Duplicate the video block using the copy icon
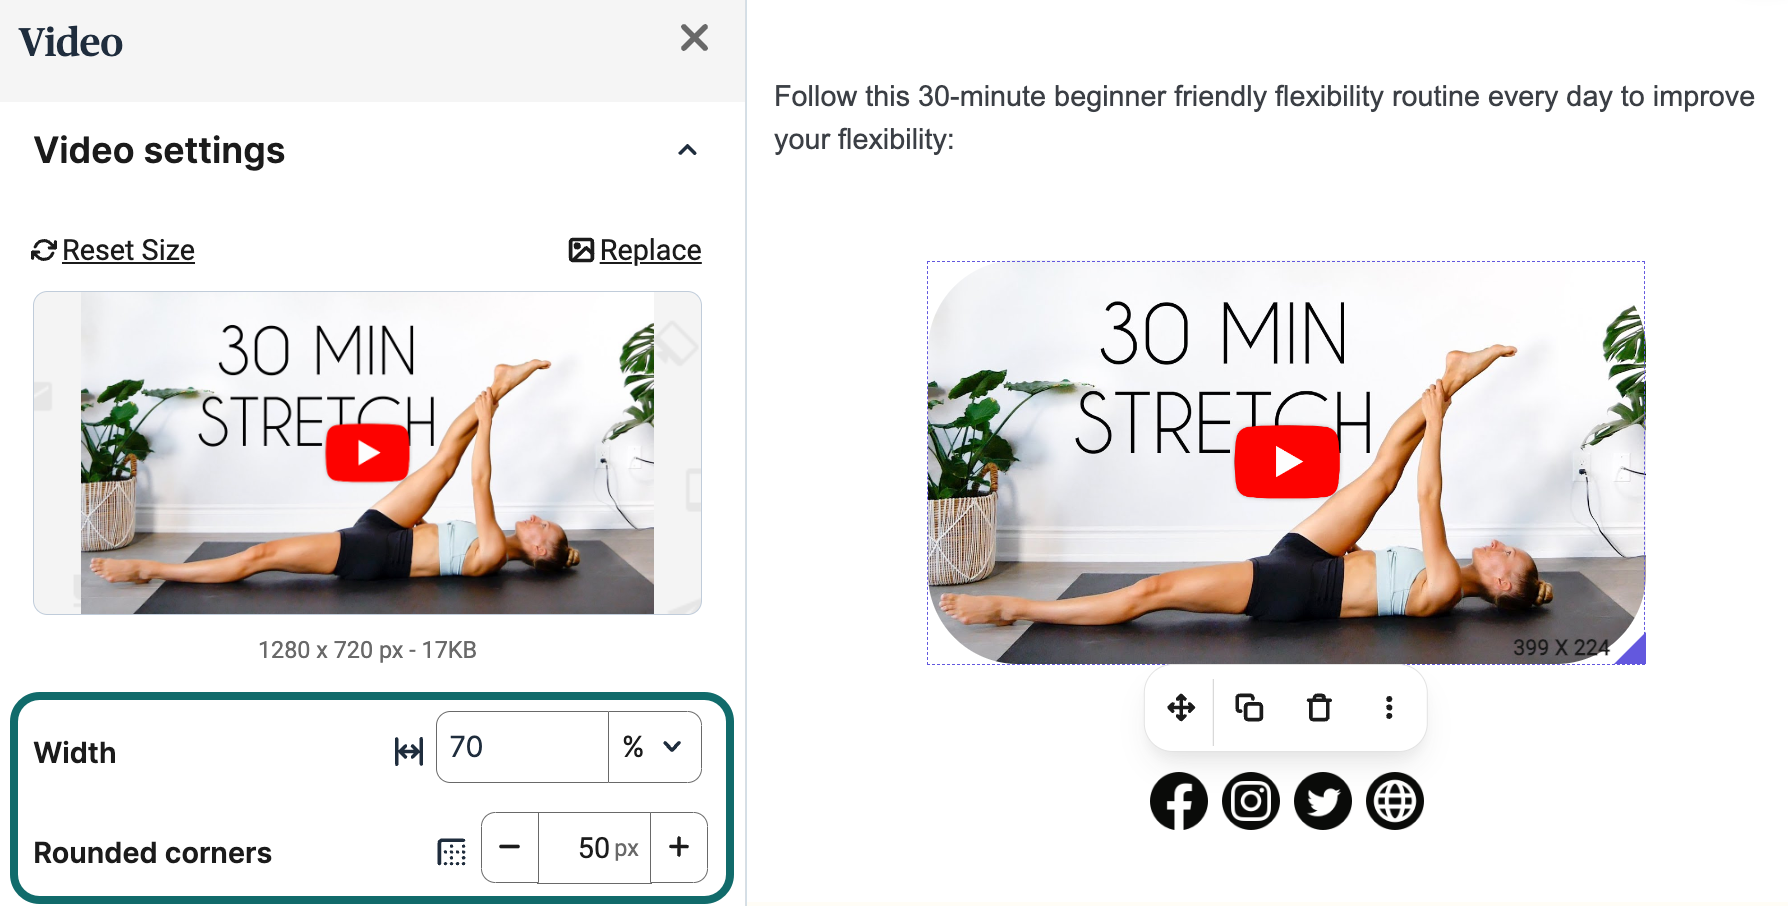 coord(1249,708)
